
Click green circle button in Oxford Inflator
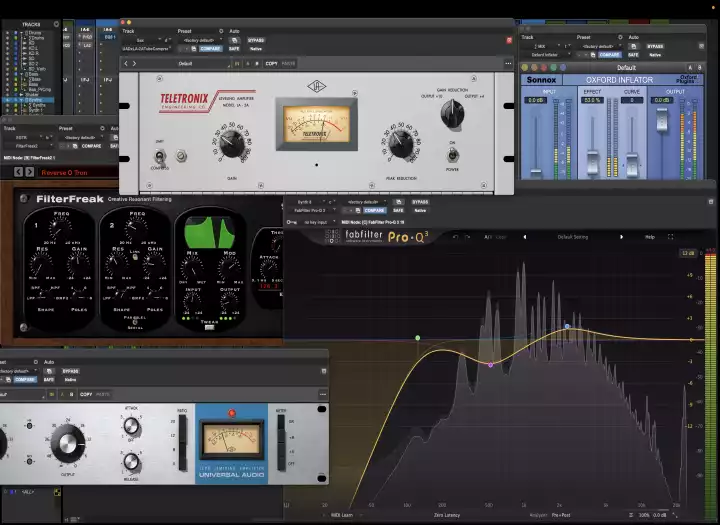point(553,68)
